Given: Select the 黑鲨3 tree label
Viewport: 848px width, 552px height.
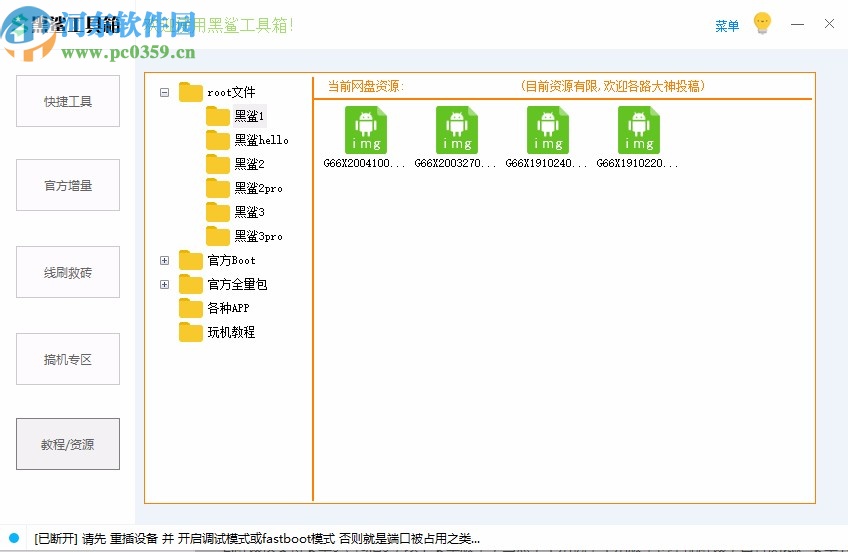Looking at the screenshot, I should coord(249,212).
